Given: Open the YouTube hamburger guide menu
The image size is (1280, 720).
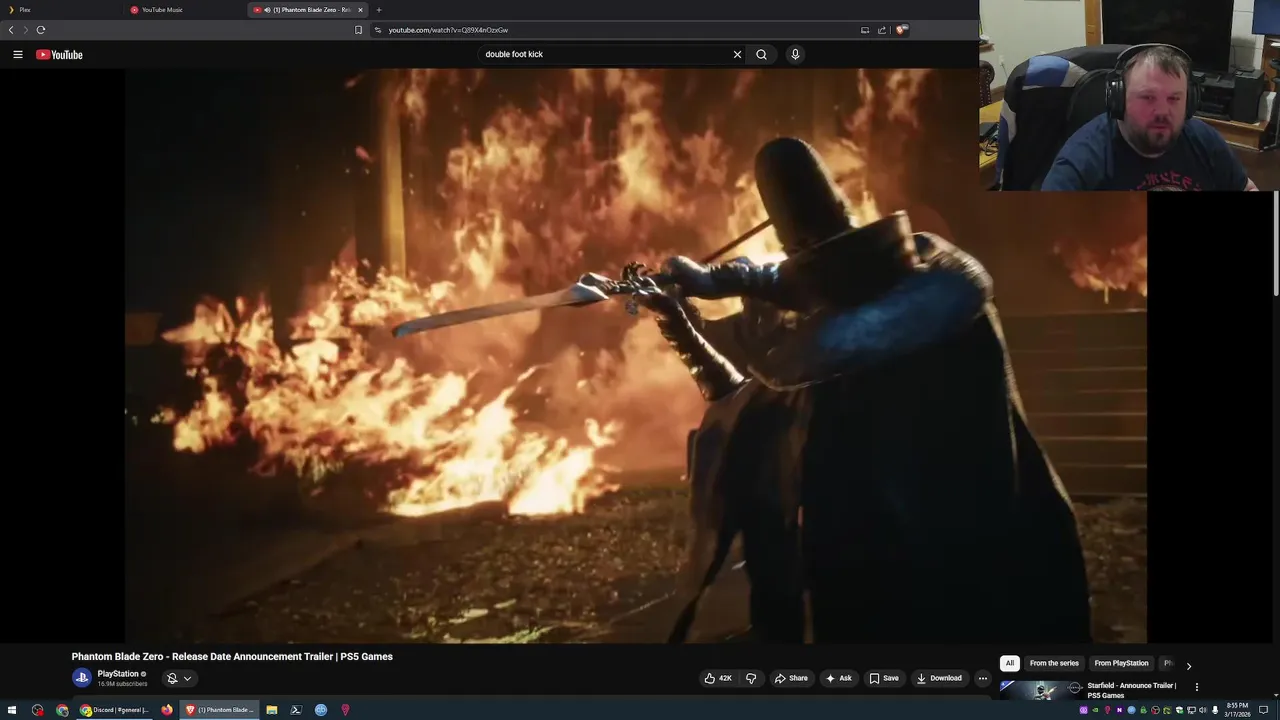Looking at the screenshot, I should [x=18, y=55].
